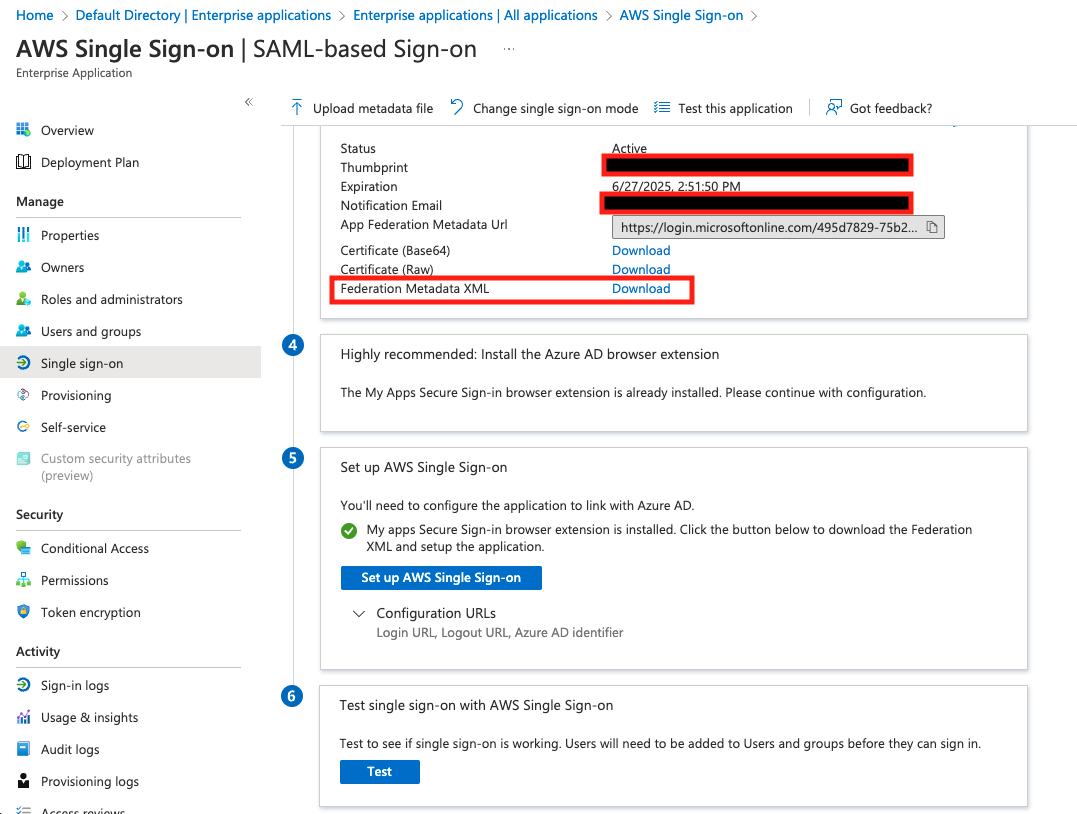1077x814 pixels.
Task: Go to Properties under Manage
Action: tap(70, 236)
